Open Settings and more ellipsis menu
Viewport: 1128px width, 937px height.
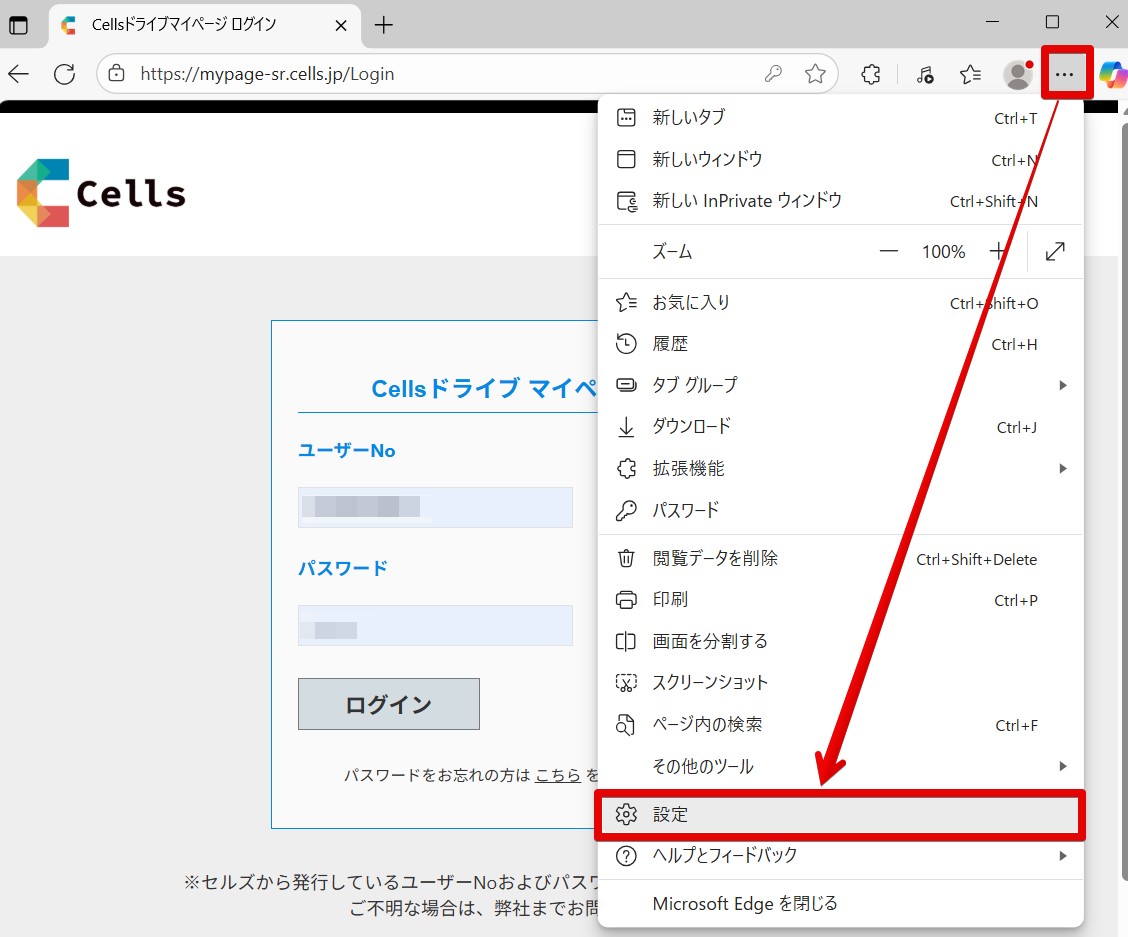point(1065,73)
